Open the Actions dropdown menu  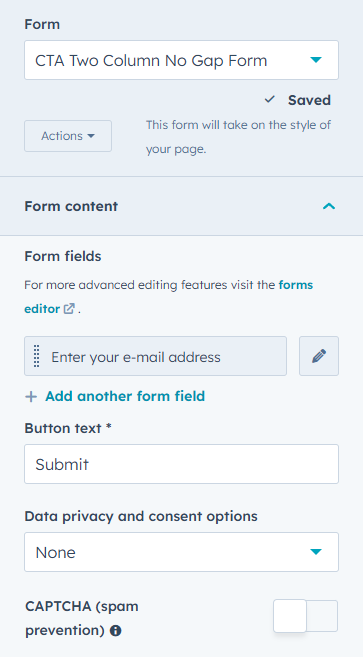point(68,136)
